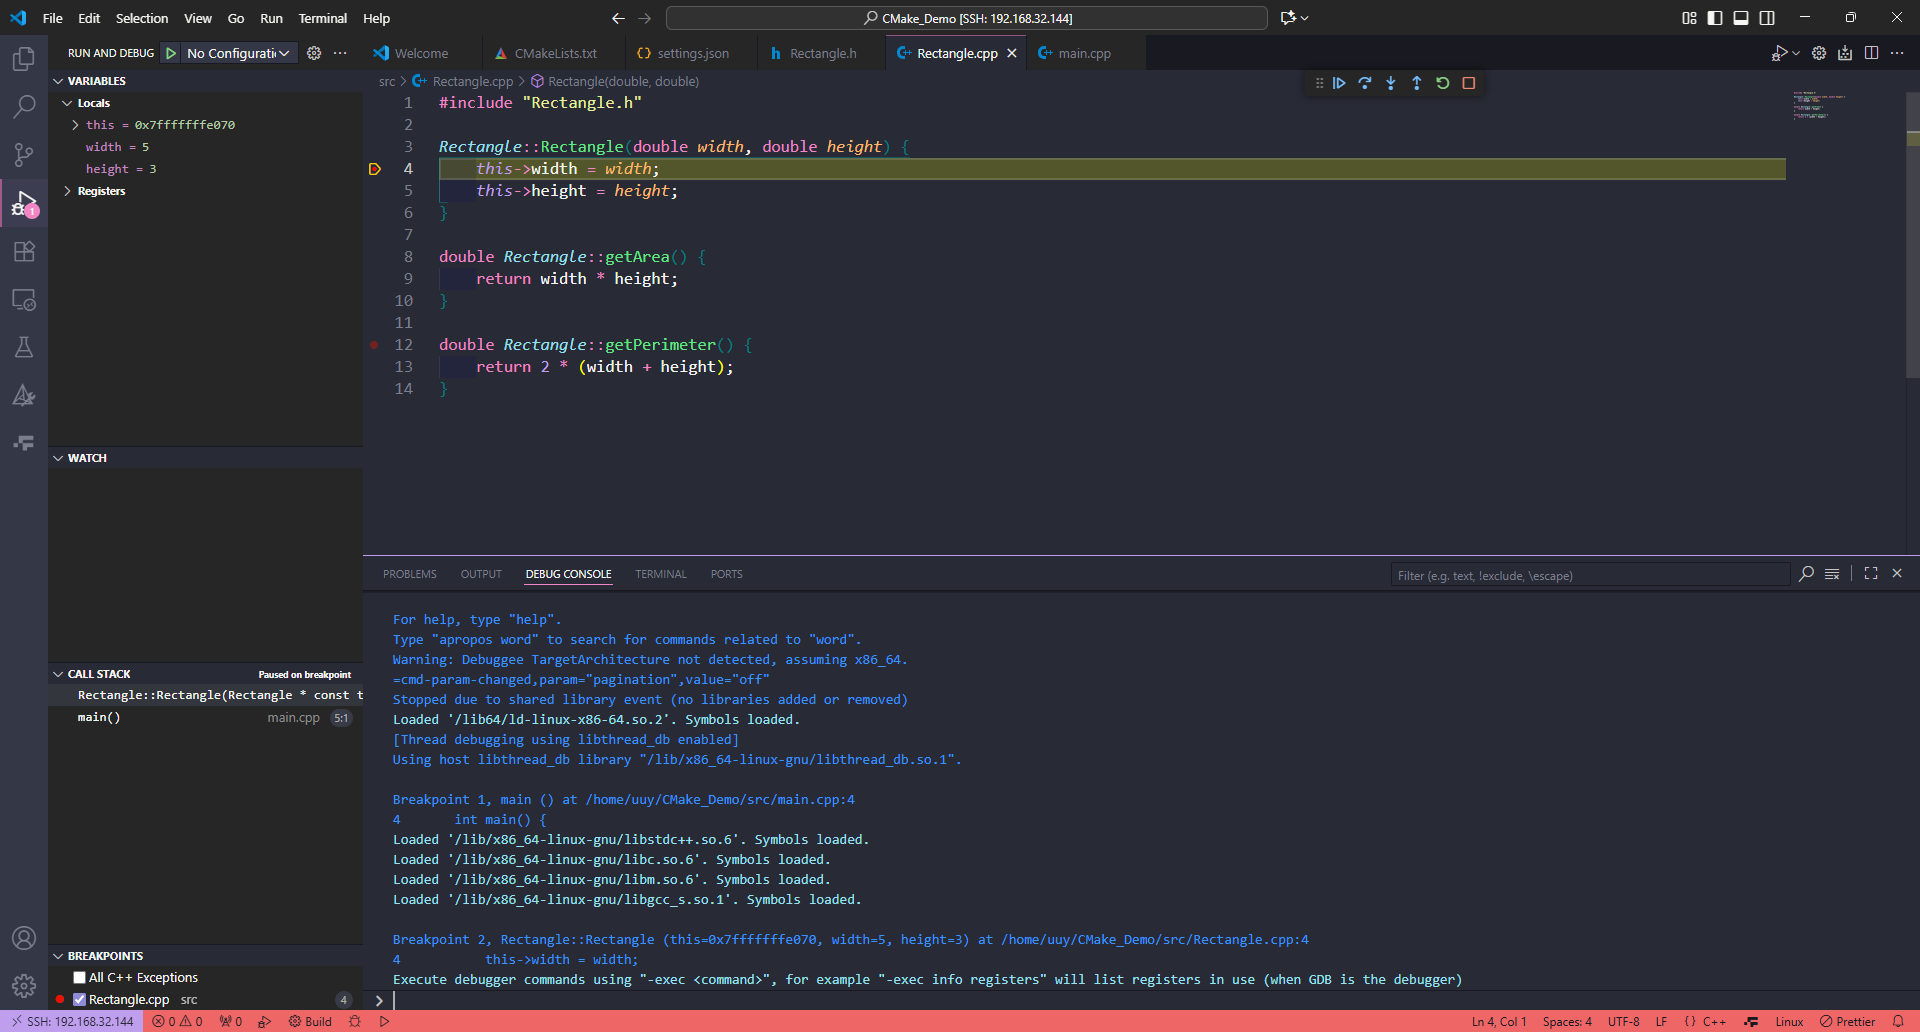Image resolution: width=1920 pixels, height=1032 pixels.
Task: Click the SSH: 192.168.32.144 remote indicator
Action: (72, 1021)
